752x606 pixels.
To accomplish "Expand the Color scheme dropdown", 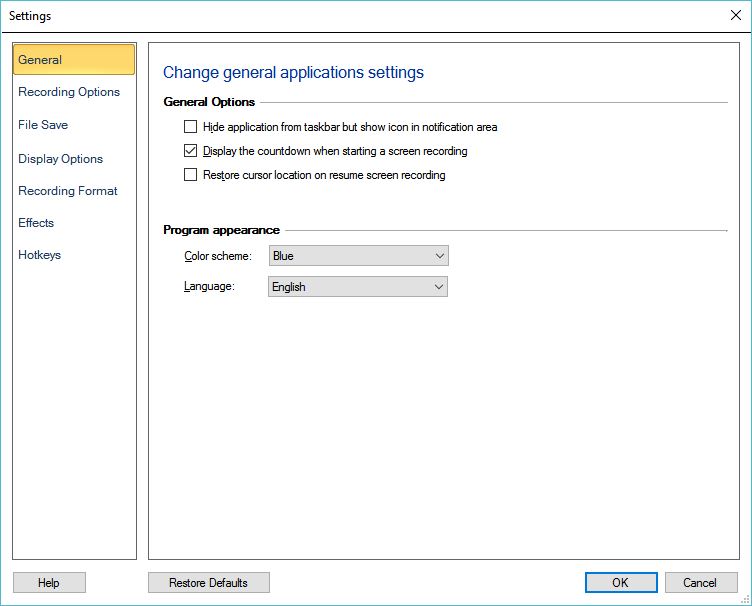I will [359, 256].
